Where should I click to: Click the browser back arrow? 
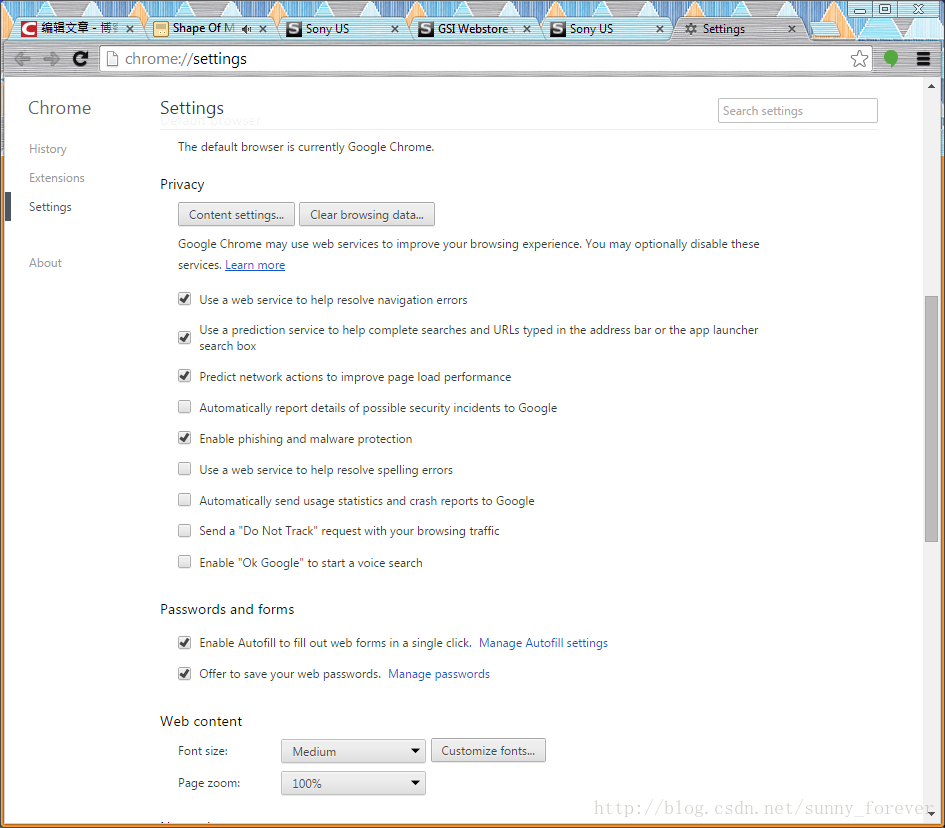pyautogui.click(x=23, y=58)
